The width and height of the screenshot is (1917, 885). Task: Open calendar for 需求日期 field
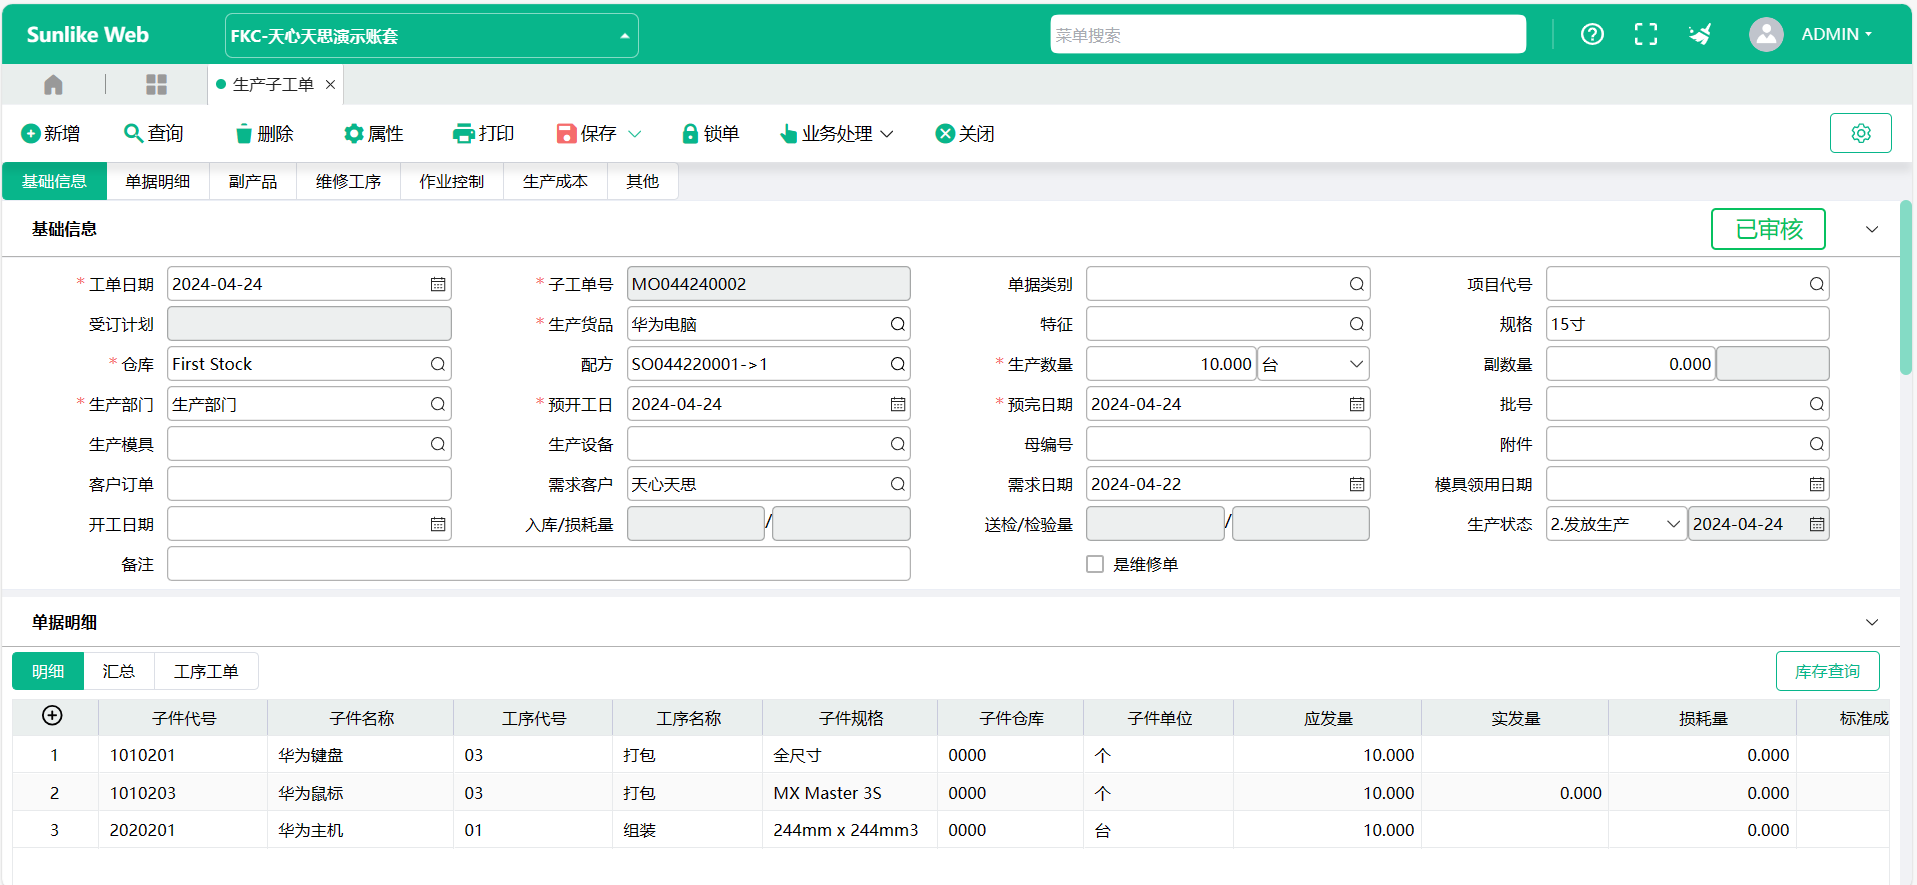1357,484
